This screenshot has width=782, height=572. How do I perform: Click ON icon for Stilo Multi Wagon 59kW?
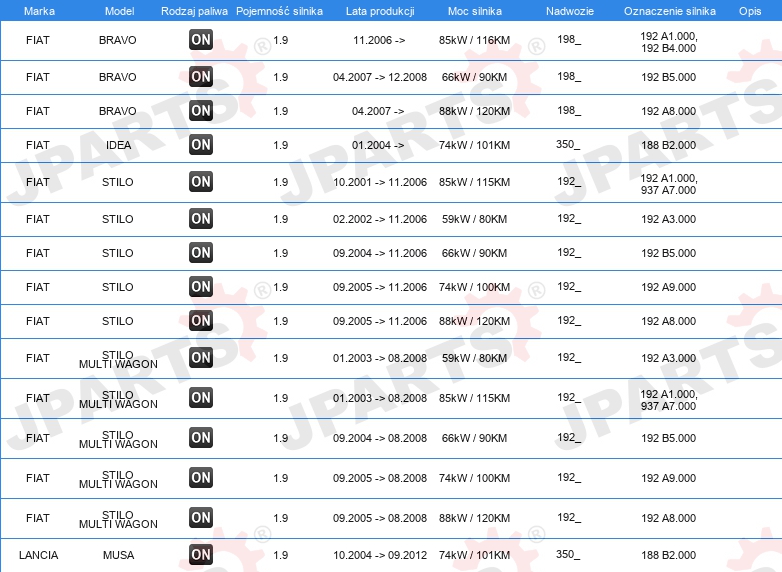coord(201,358)
